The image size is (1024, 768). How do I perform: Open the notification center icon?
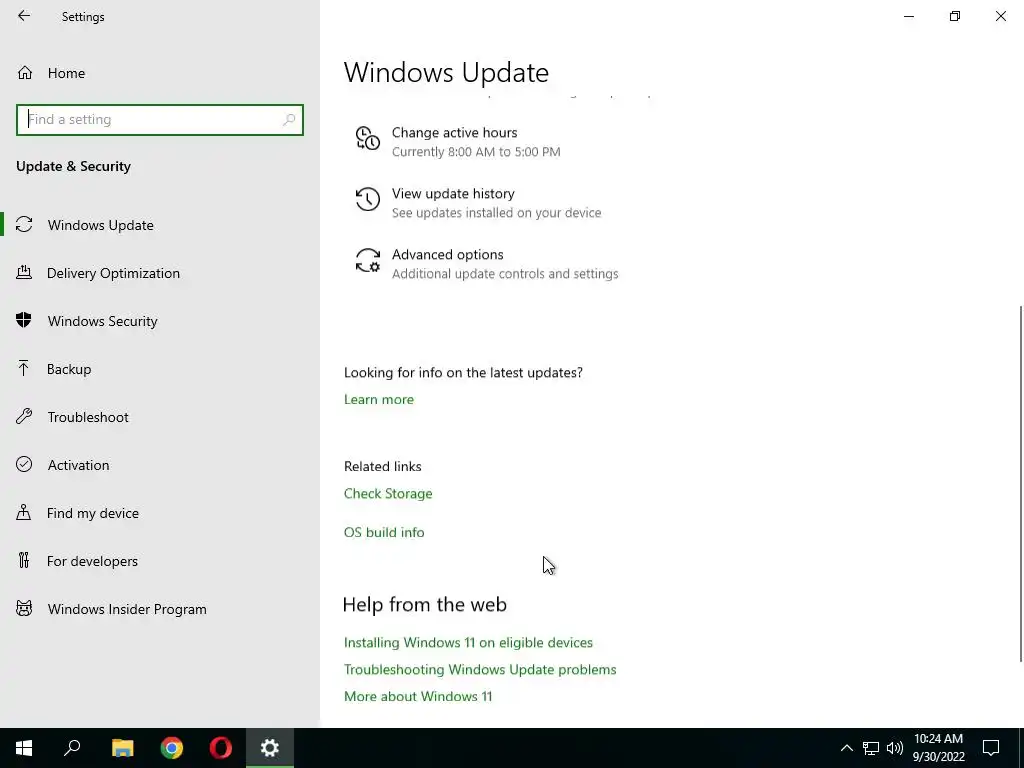(991, 748)
